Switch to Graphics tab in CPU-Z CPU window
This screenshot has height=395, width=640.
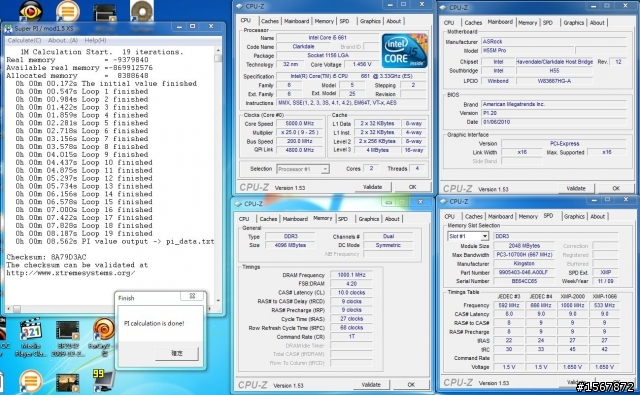point(370,21)
